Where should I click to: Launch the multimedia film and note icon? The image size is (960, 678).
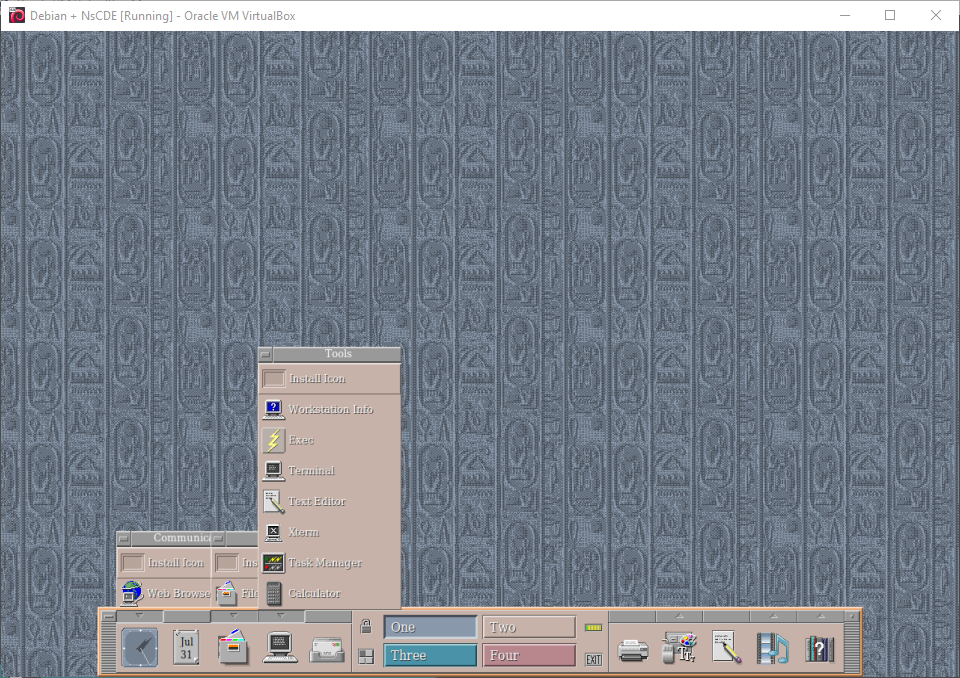tap(772, 649)
